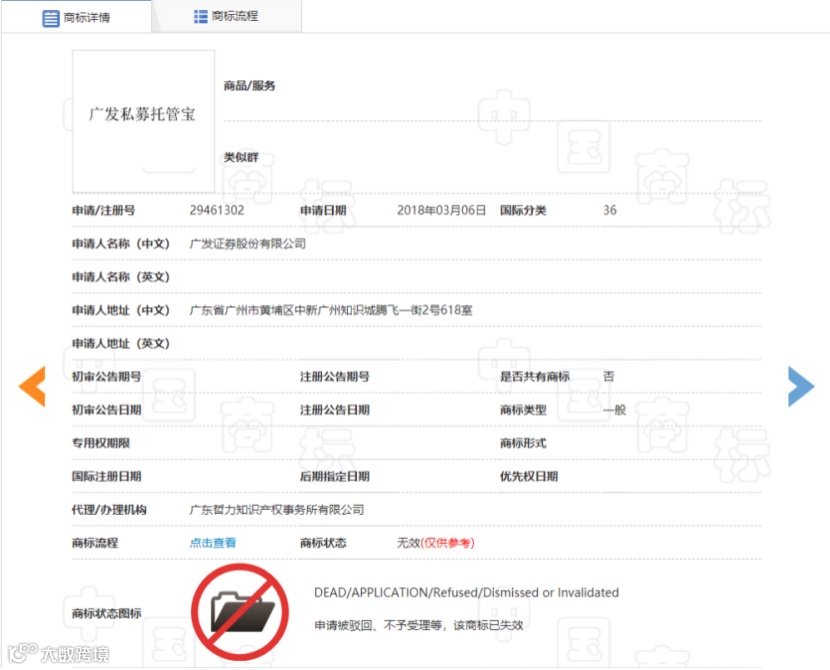
Task: Select the shared-trademark value 否
Action: click(609, 376)
